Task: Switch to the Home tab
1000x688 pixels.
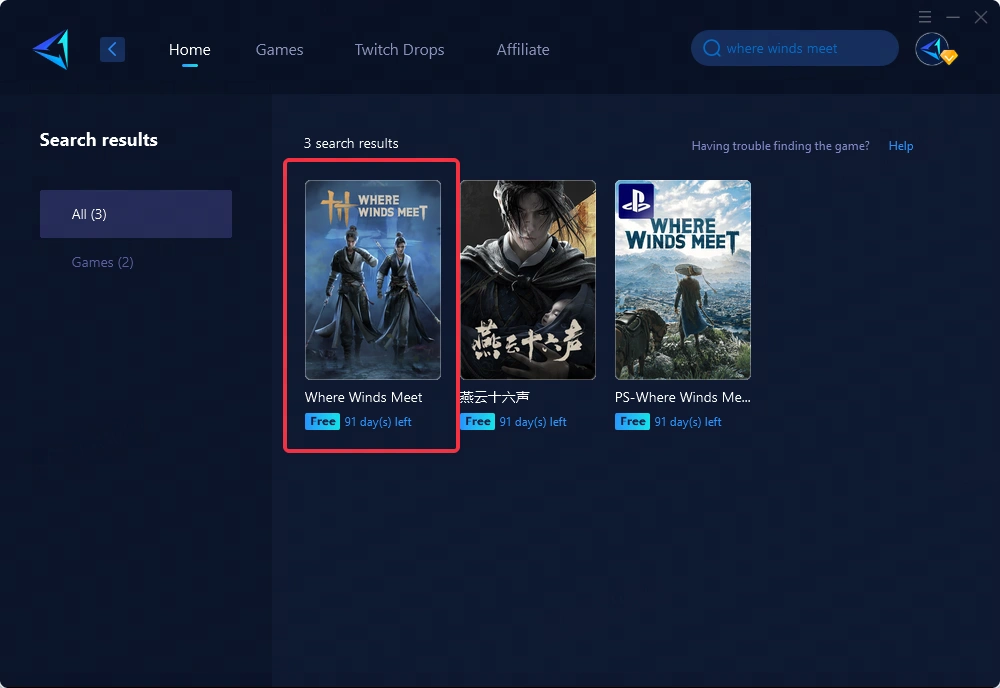Action: click(189, 49)
